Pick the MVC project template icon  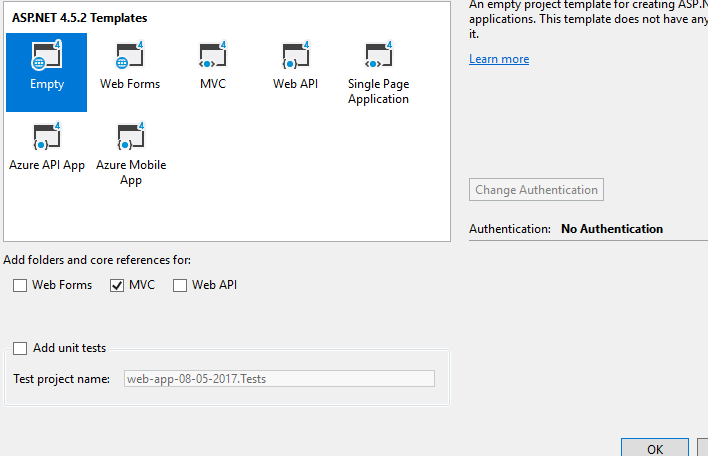point(213,55)
